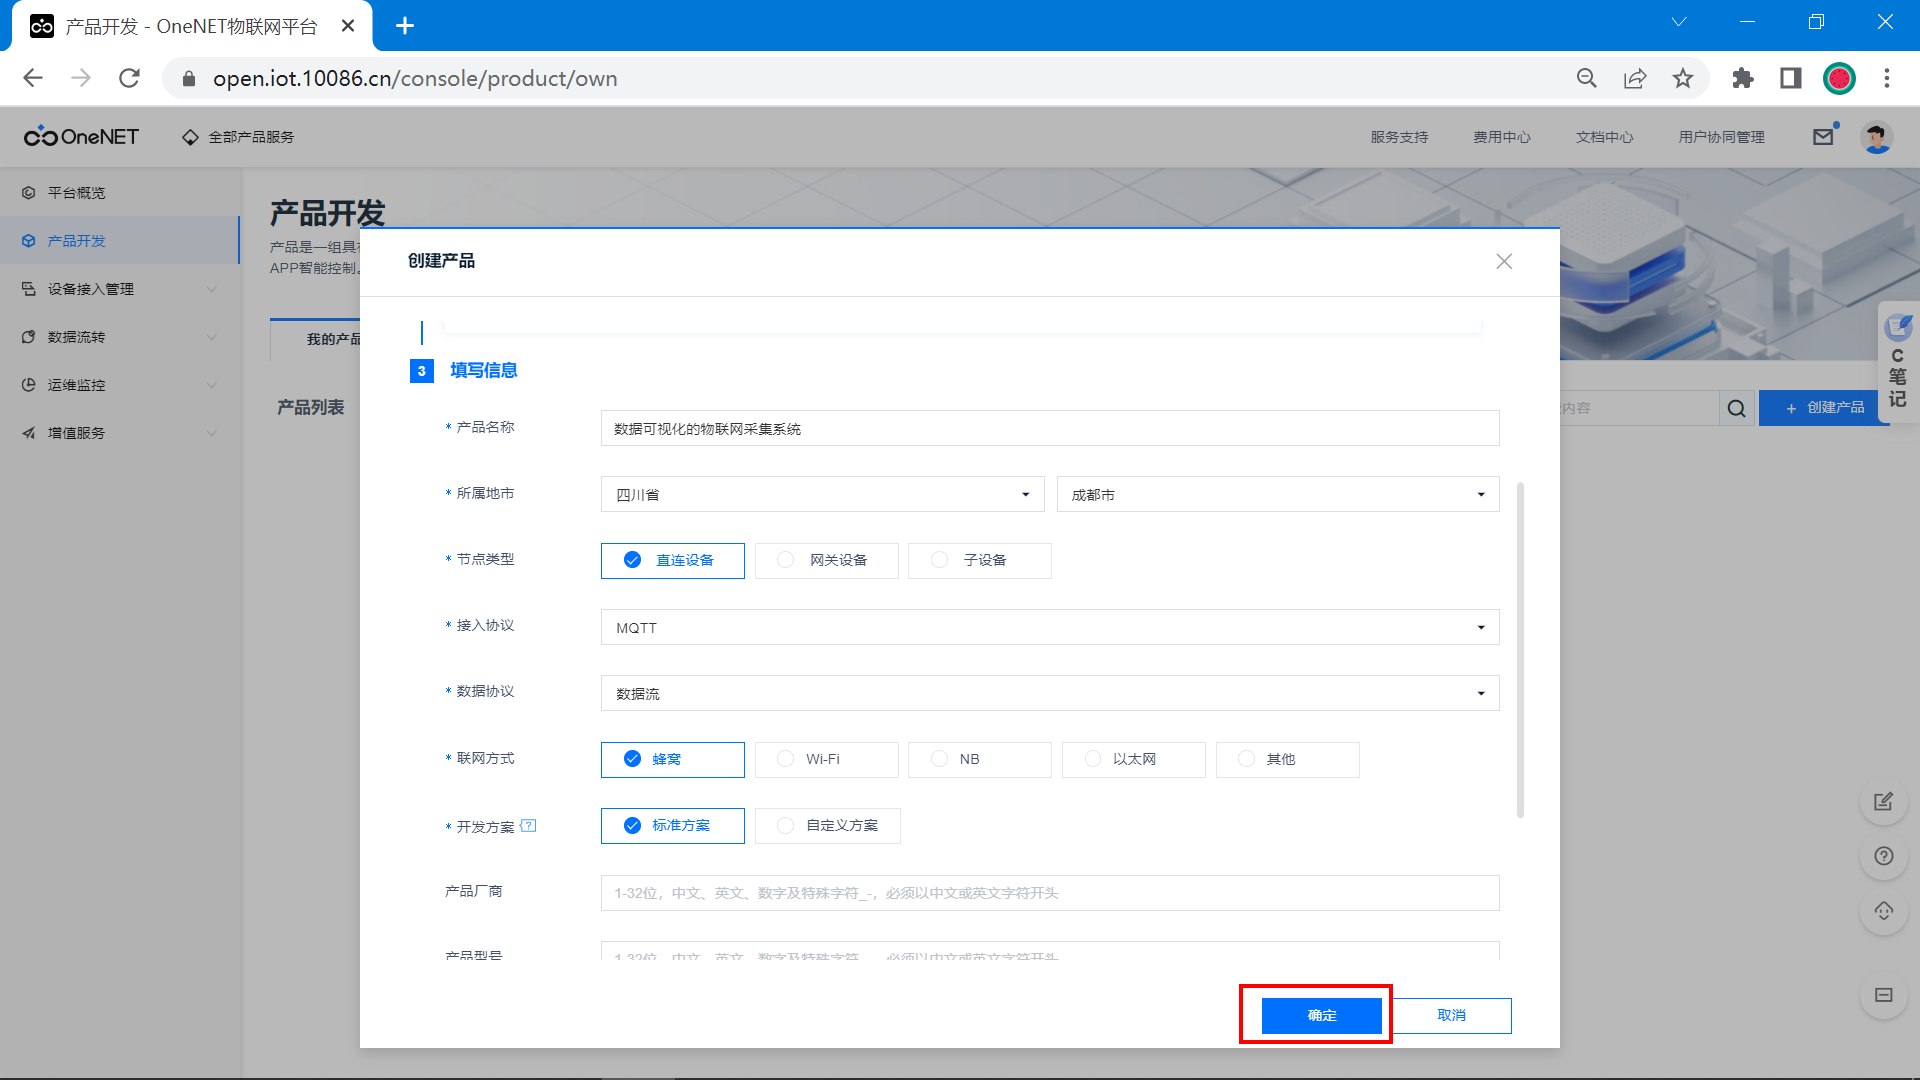Click the feedback edit floating icon
The height and width of the screenshot is (1080, 1920).
pos(1883,802)
